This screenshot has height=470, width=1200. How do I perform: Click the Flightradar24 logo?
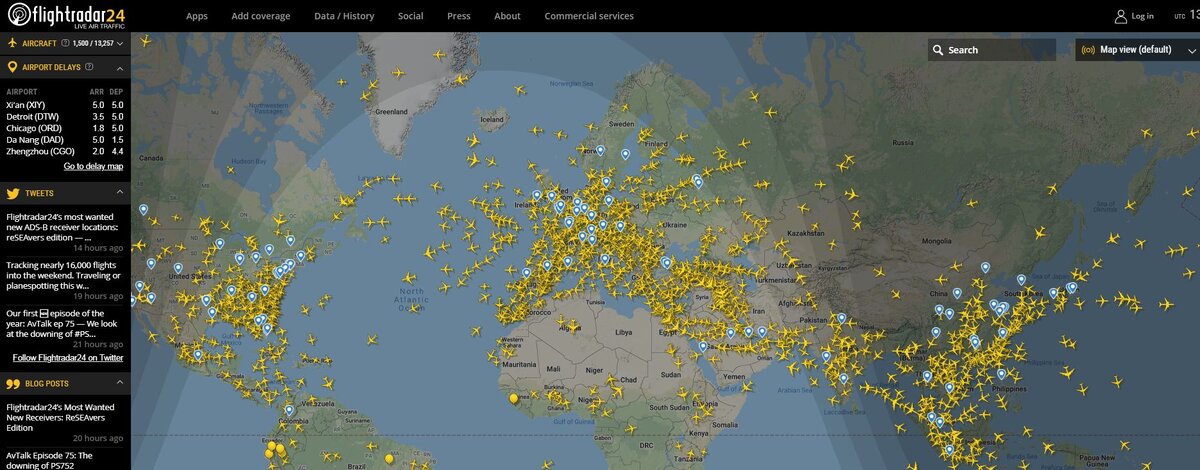point(68,15)
